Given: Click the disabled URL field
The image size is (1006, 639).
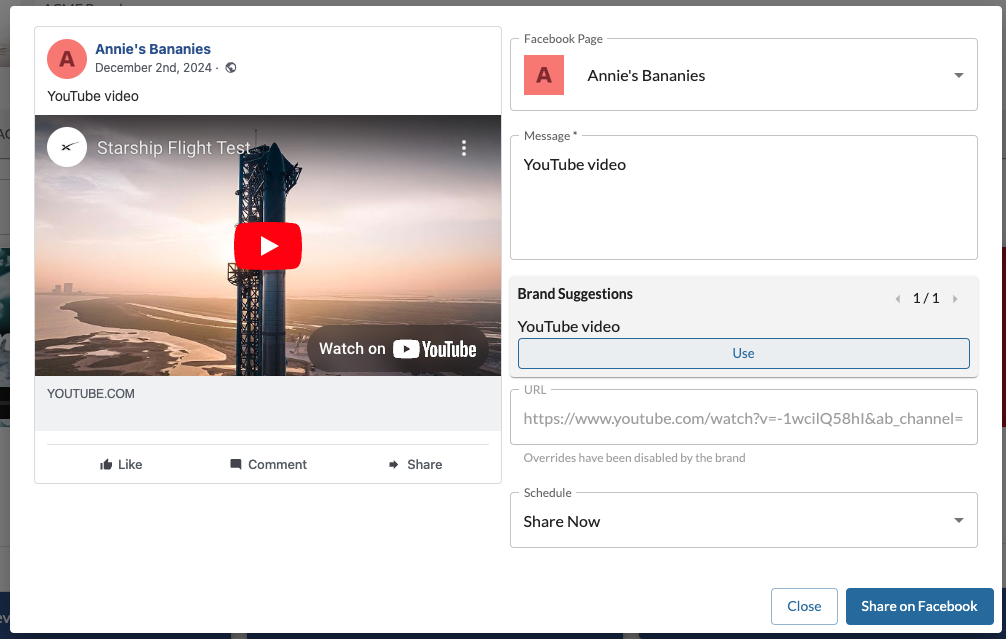Looking at the screenshot, I should pyautogui.click(x=744, y=418).
